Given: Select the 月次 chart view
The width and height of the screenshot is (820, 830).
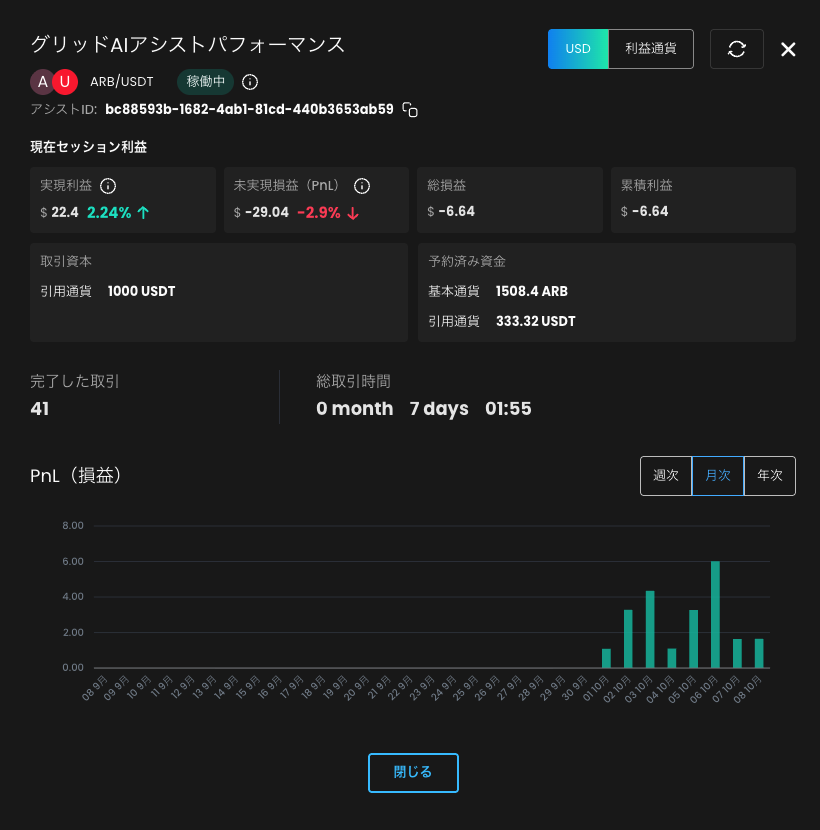Looking at the screenshot, I should pos(718,476).
